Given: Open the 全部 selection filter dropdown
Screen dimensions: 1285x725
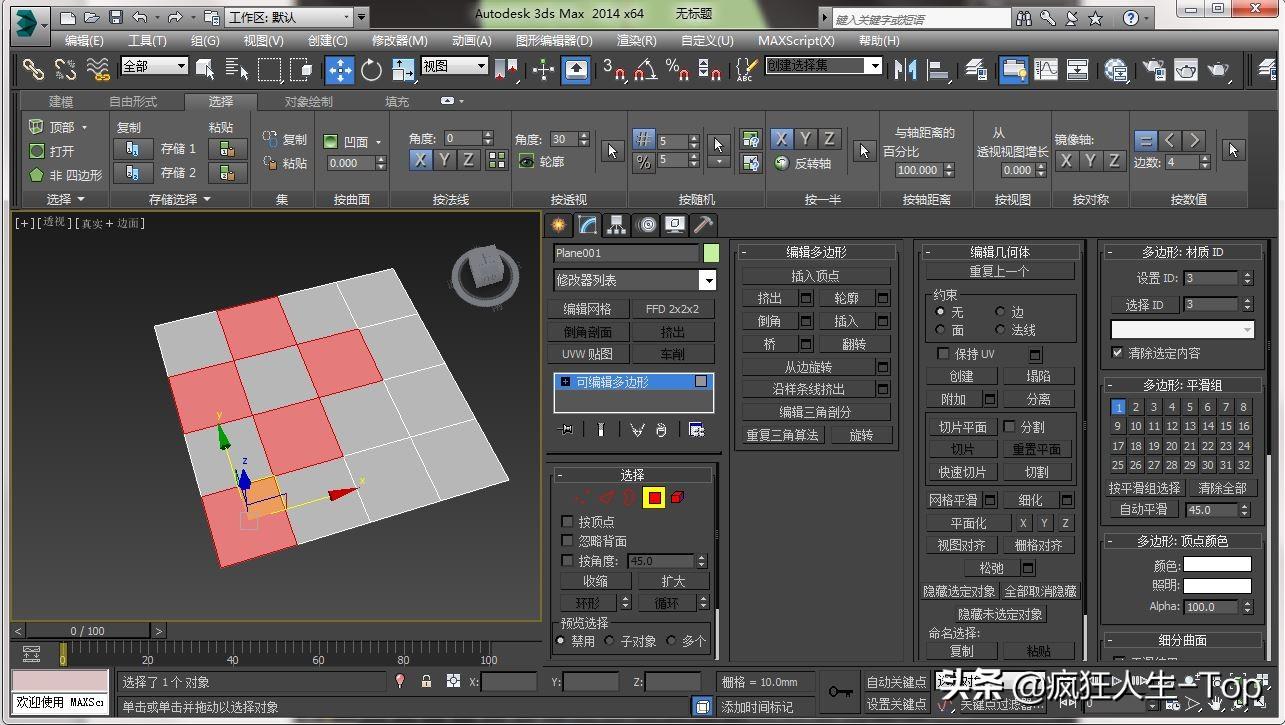Looking at the screenshot, I should click(x=154, y=66).
